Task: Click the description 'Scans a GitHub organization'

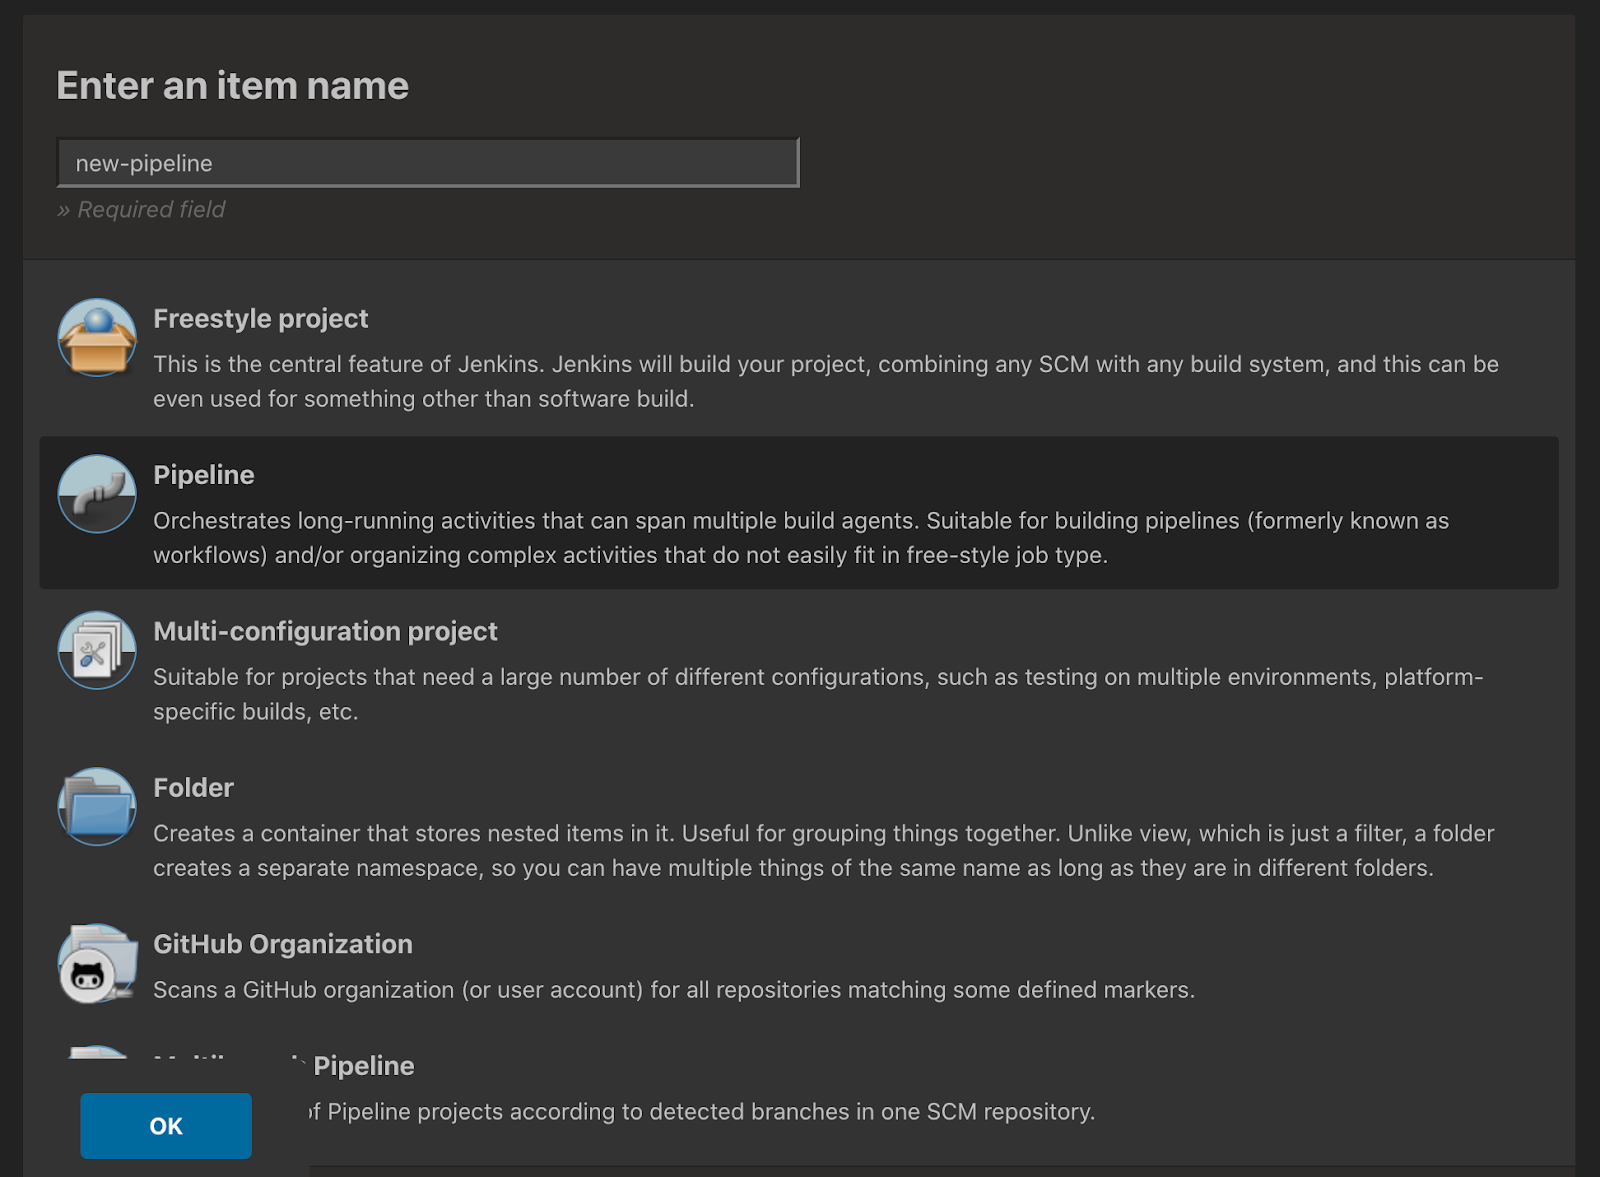Action: pyautogui.click(x=674, y=990)
